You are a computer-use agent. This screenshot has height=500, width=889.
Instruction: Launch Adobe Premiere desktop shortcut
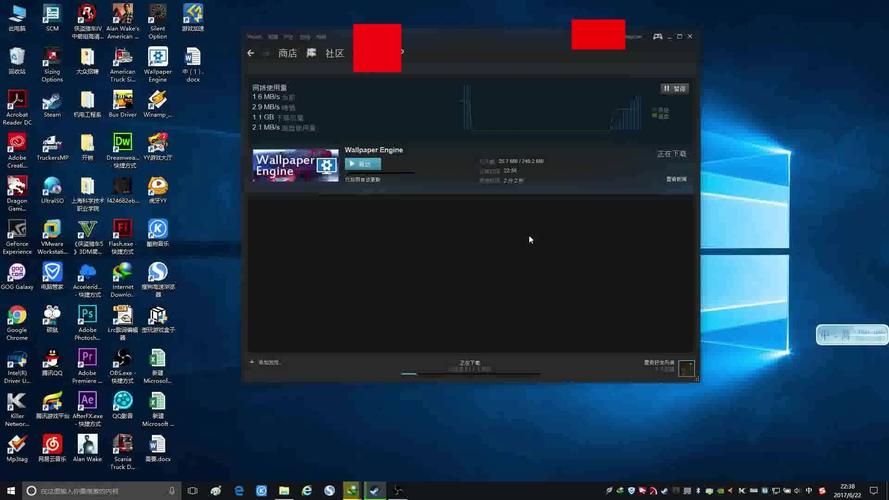coord(87,360)
